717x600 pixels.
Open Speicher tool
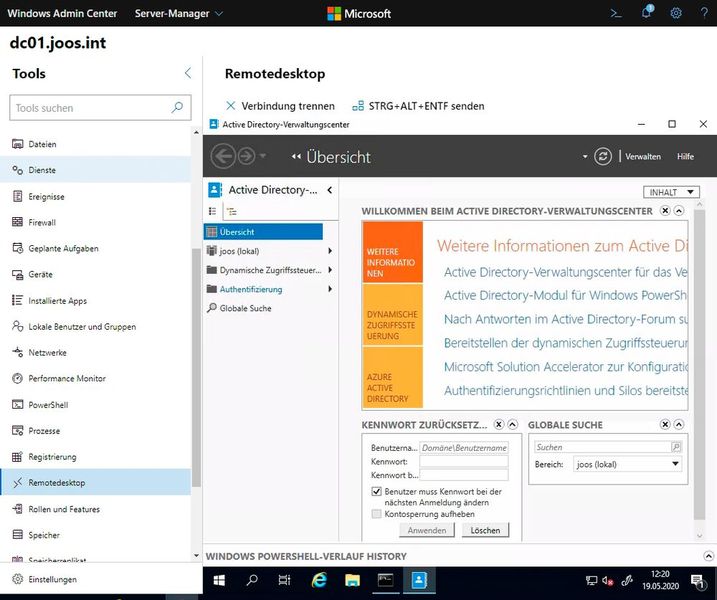point(95,535)
